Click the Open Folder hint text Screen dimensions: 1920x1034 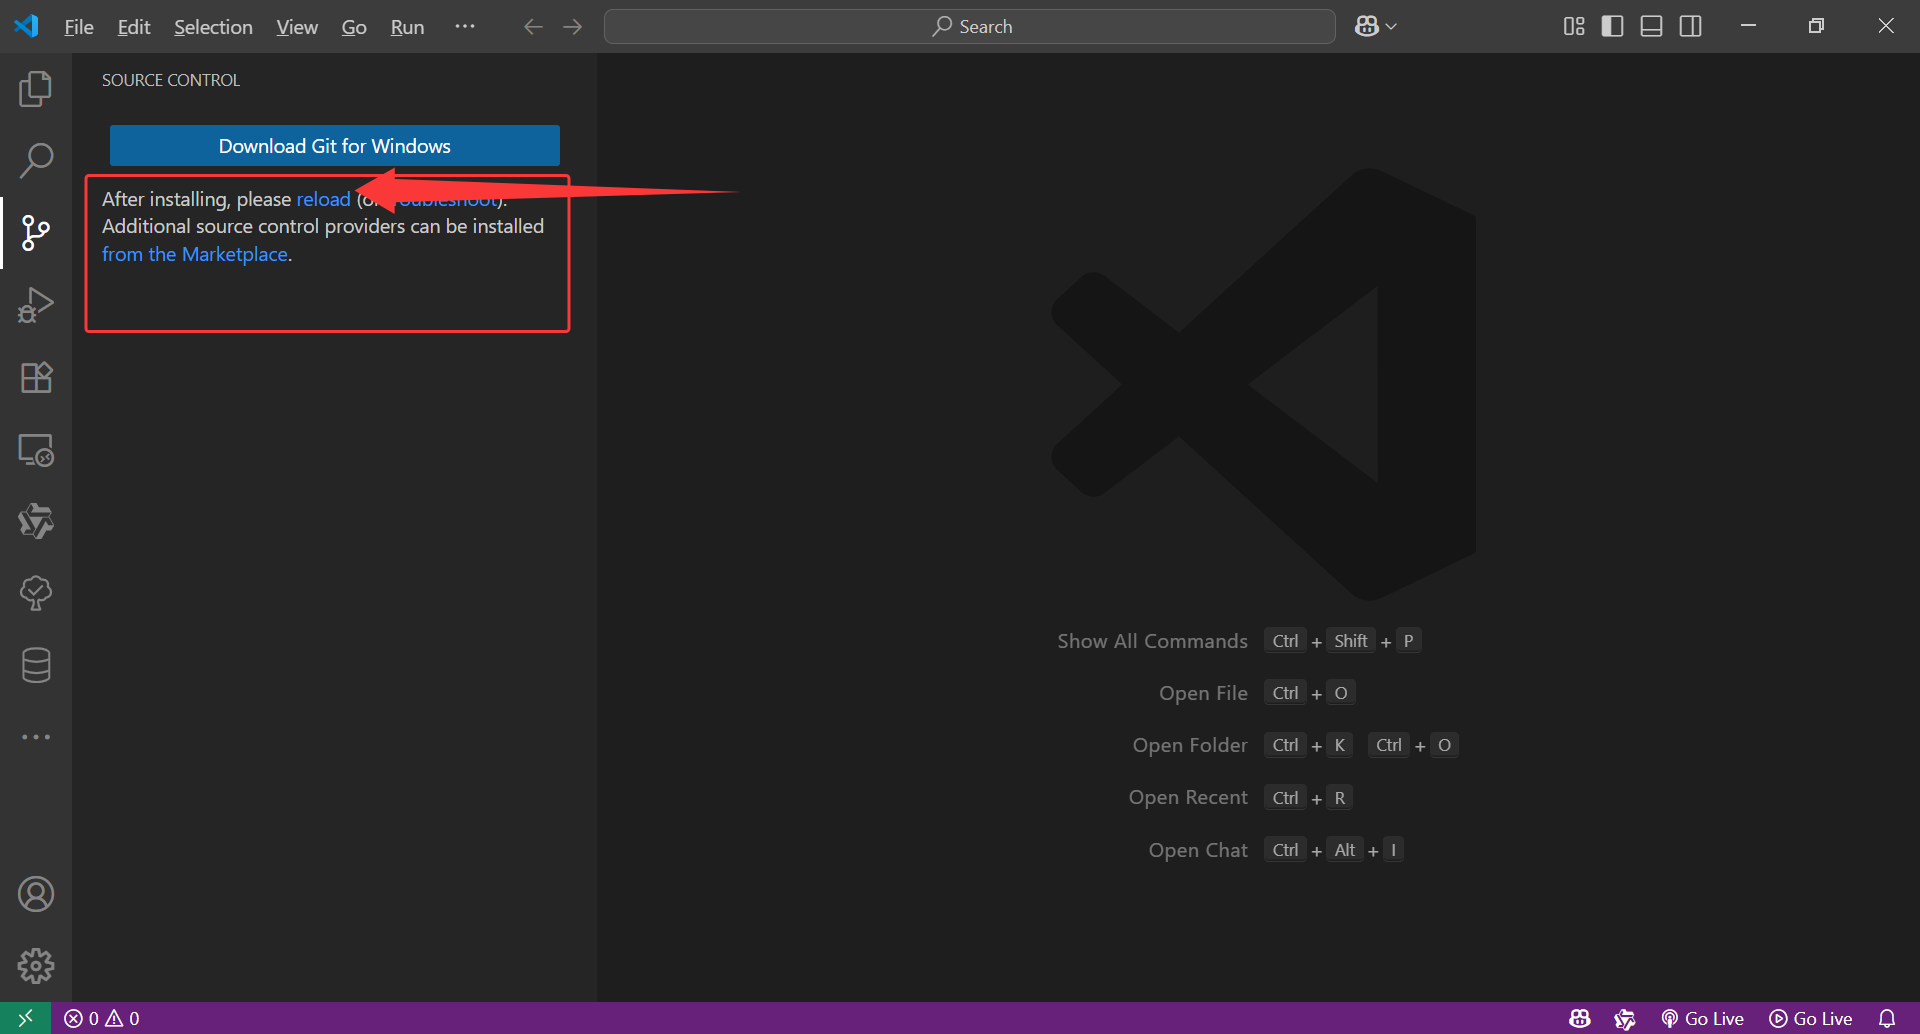[1190, 745]
